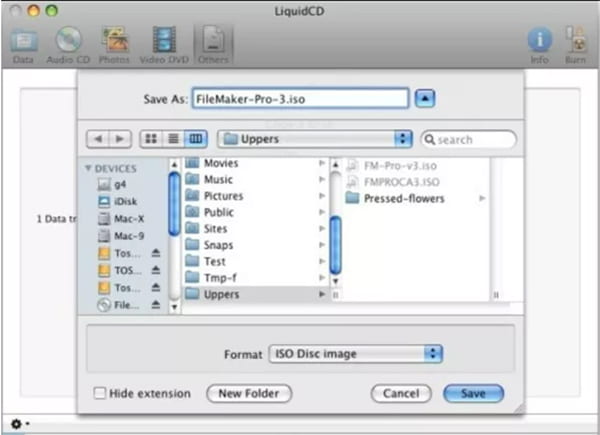Expand Pressed-flowers with its arrow
This screenshot has height=435, width=600.
(x=482, y=198)
